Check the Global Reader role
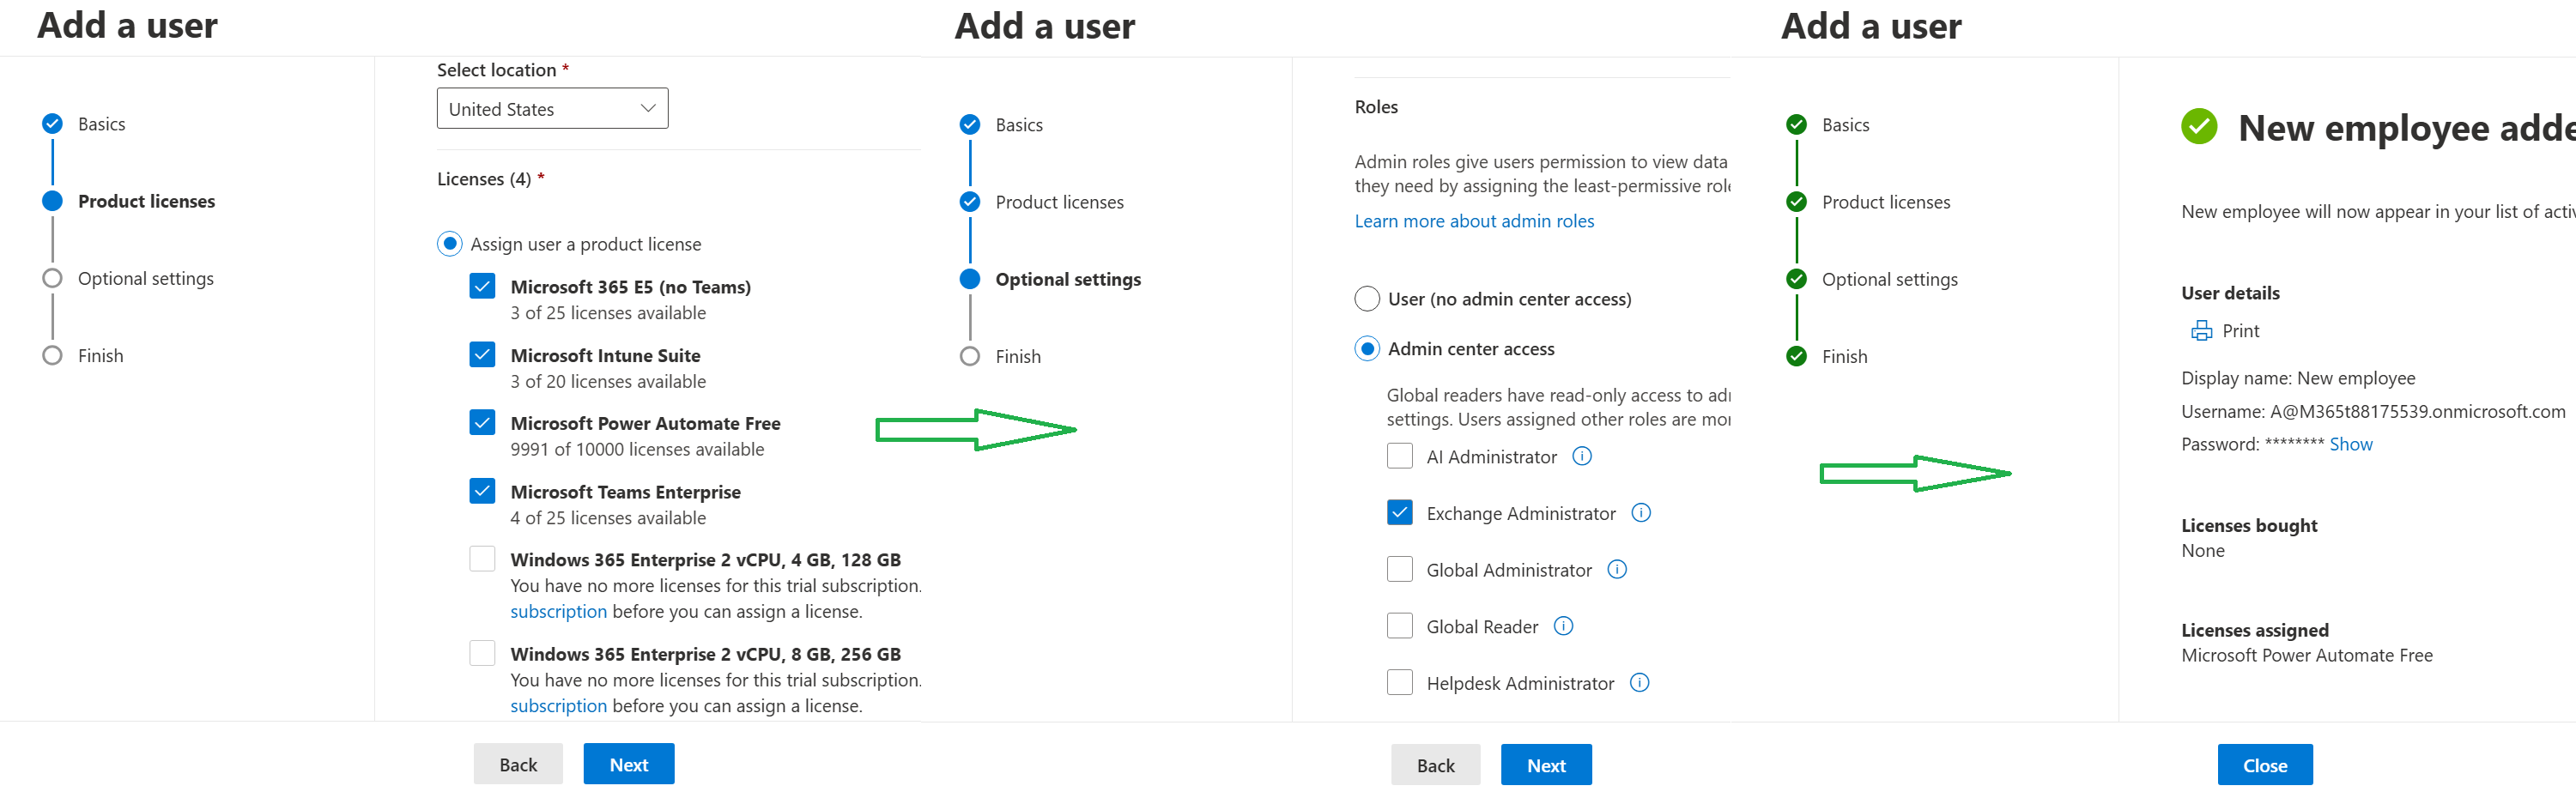The image size is (2576, 804). tap(1400, 626)
